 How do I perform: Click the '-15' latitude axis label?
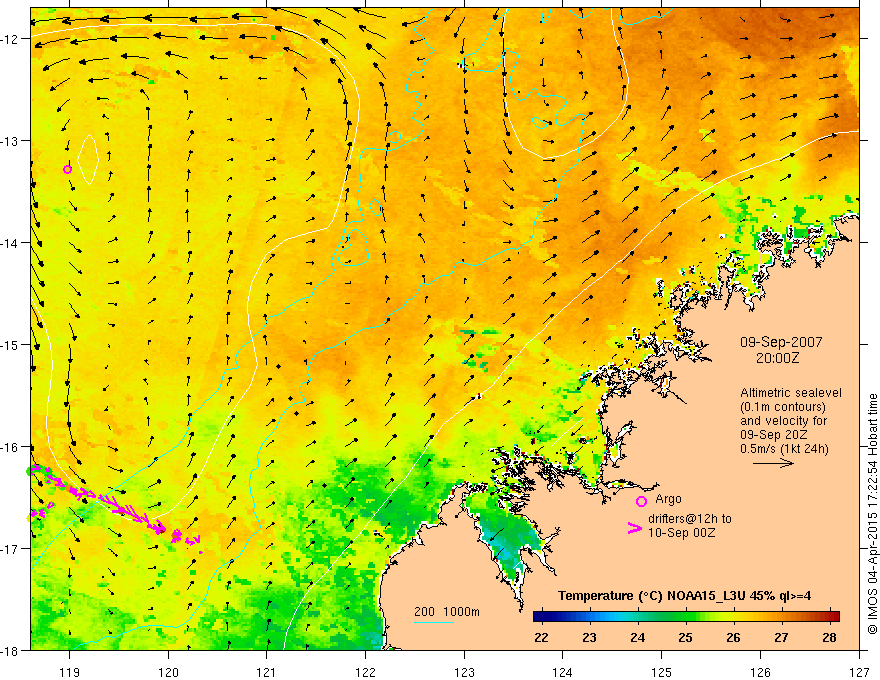tap(11, 344)
